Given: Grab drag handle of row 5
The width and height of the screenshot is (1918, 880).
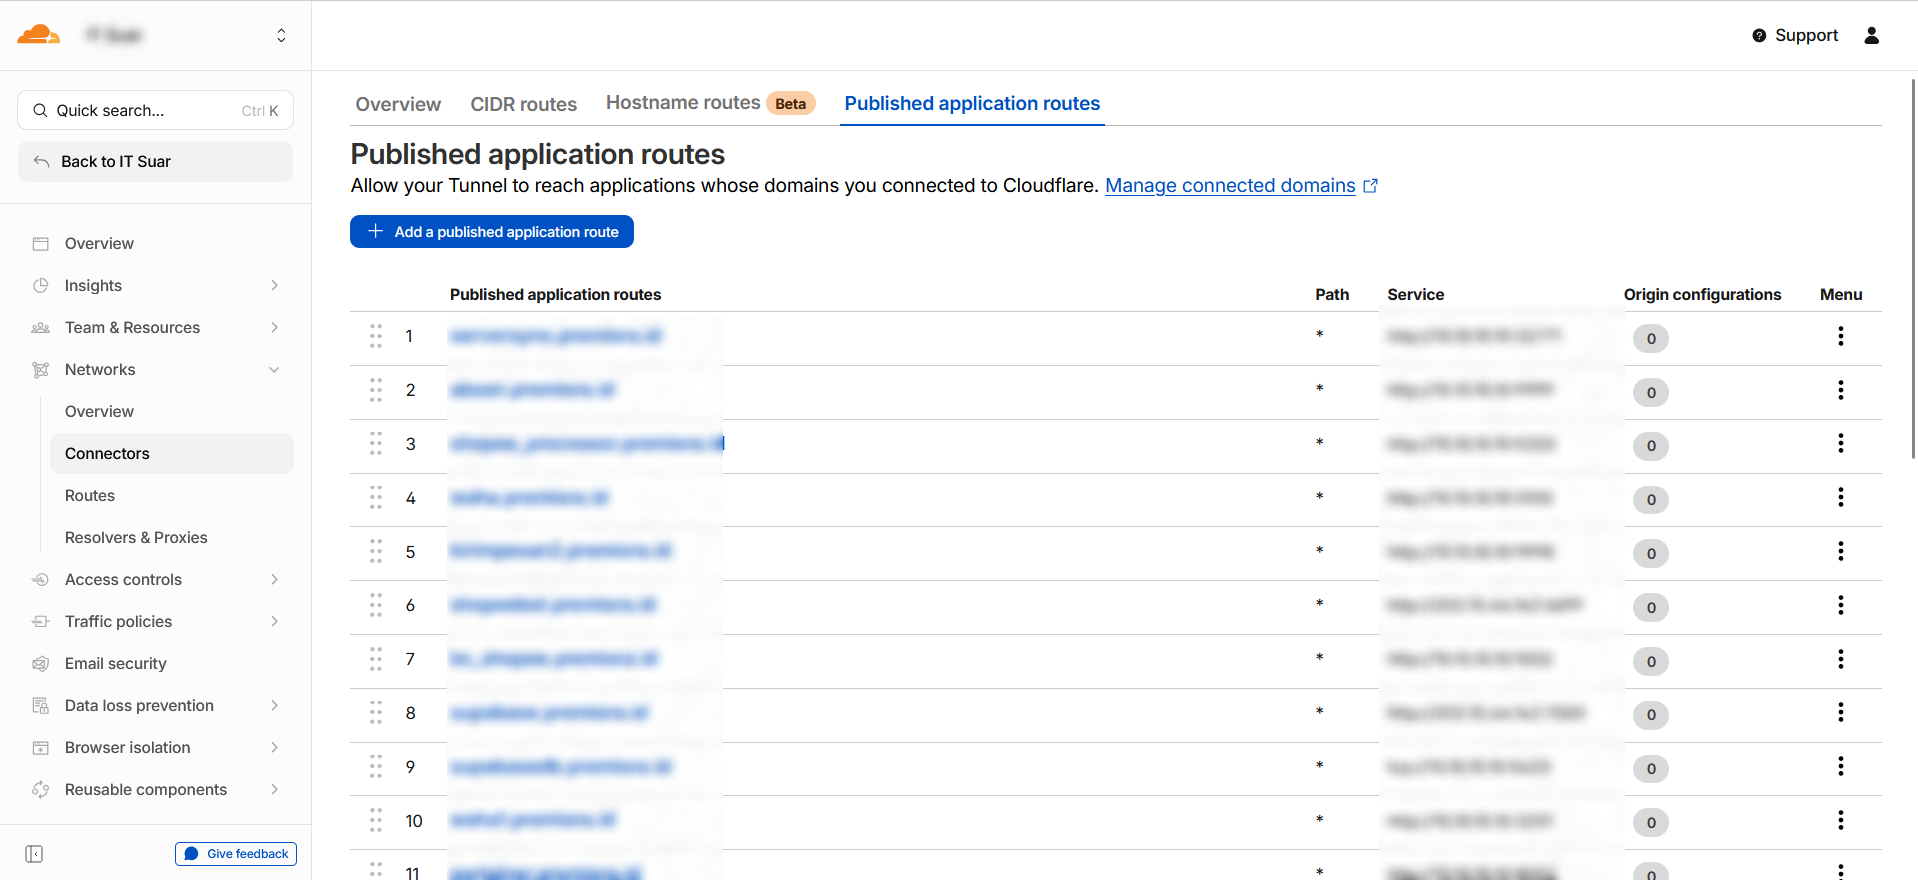Looking at the screenshot, I should click(x=376, y=551).
